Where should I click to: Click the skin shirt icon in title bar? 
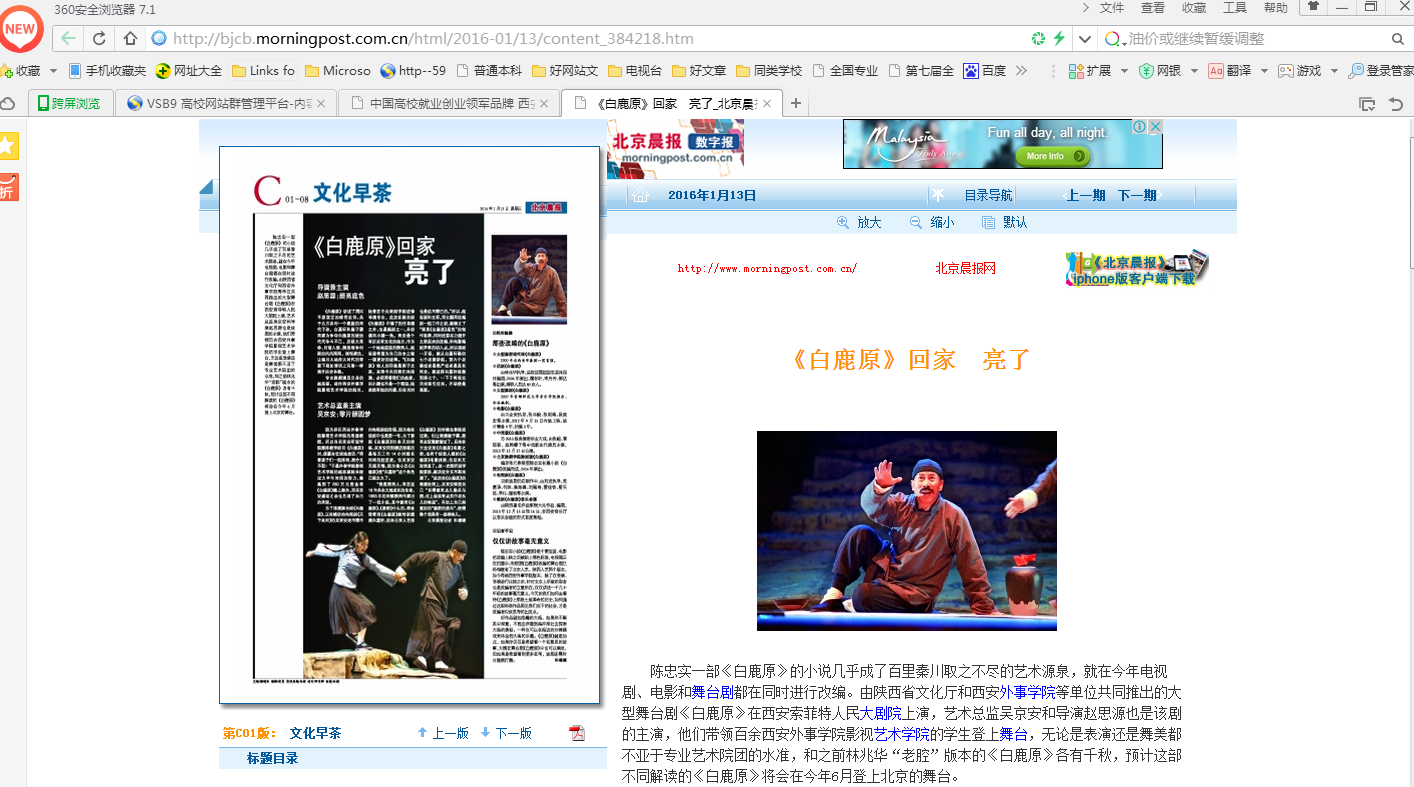tap(1314, 7)
